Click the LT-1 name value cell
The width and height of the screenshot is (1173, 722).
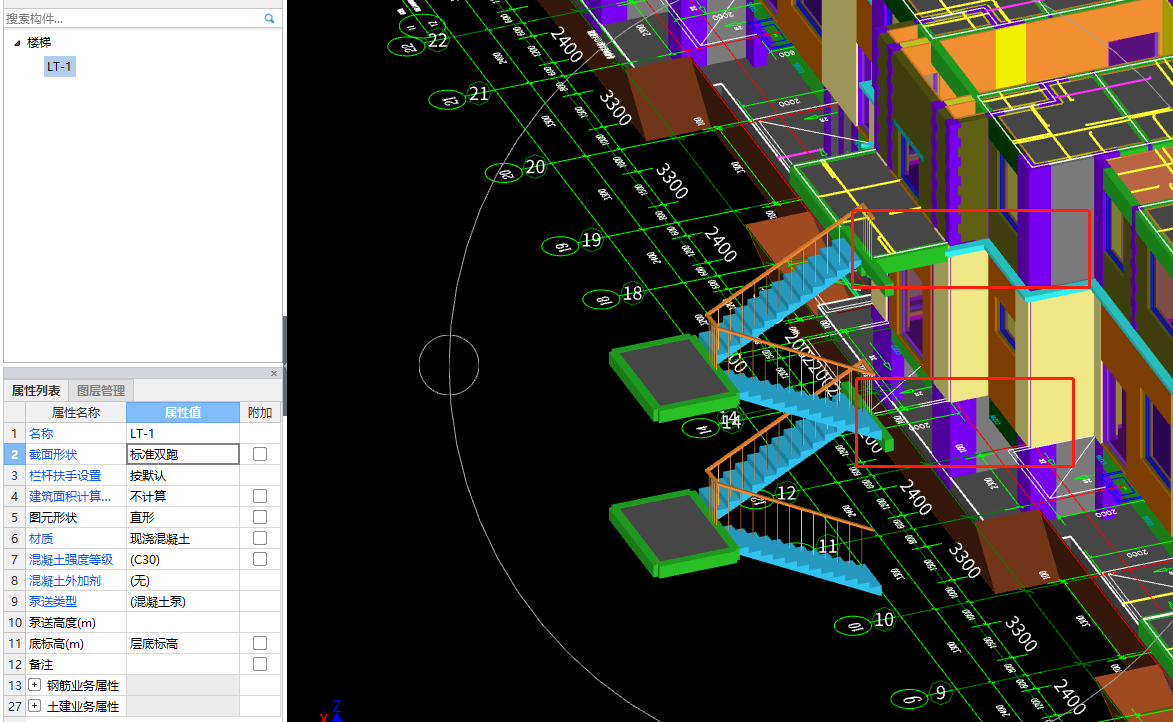(183, 433)
